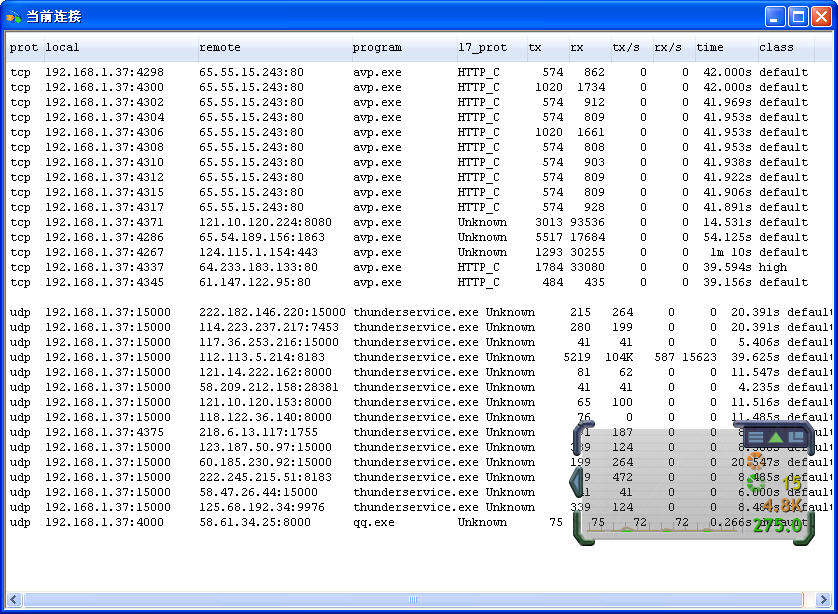838x614 pixels.
Task: Click the horizontal scrollbar thumb
Action: click(413, 599)
